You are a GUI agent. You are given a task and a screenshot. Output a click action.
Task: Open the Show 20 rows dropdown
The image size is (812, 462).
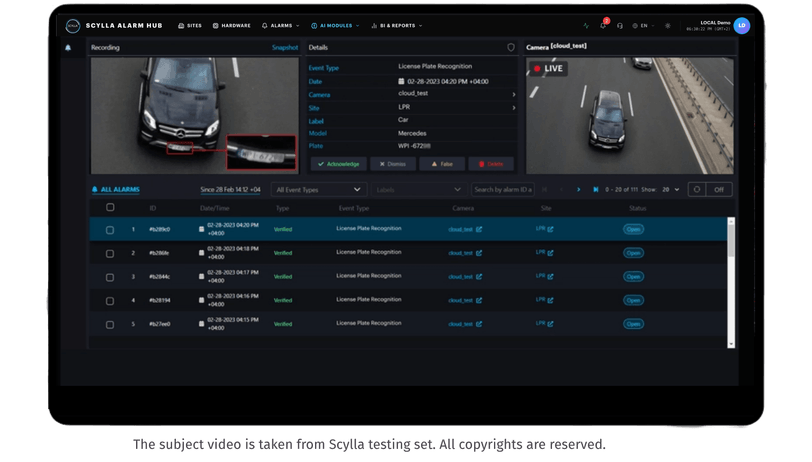point(670,190)
